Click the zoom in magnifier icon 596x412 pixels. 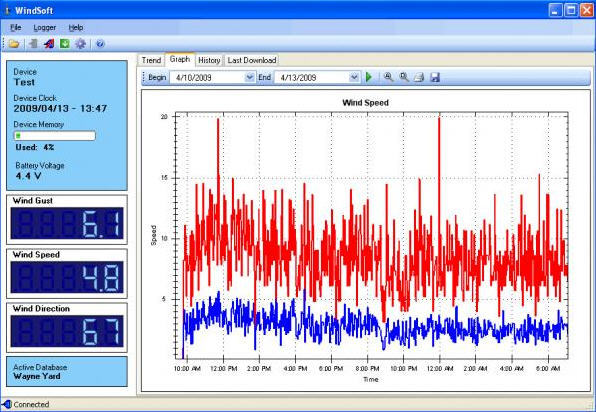[388, 77]
